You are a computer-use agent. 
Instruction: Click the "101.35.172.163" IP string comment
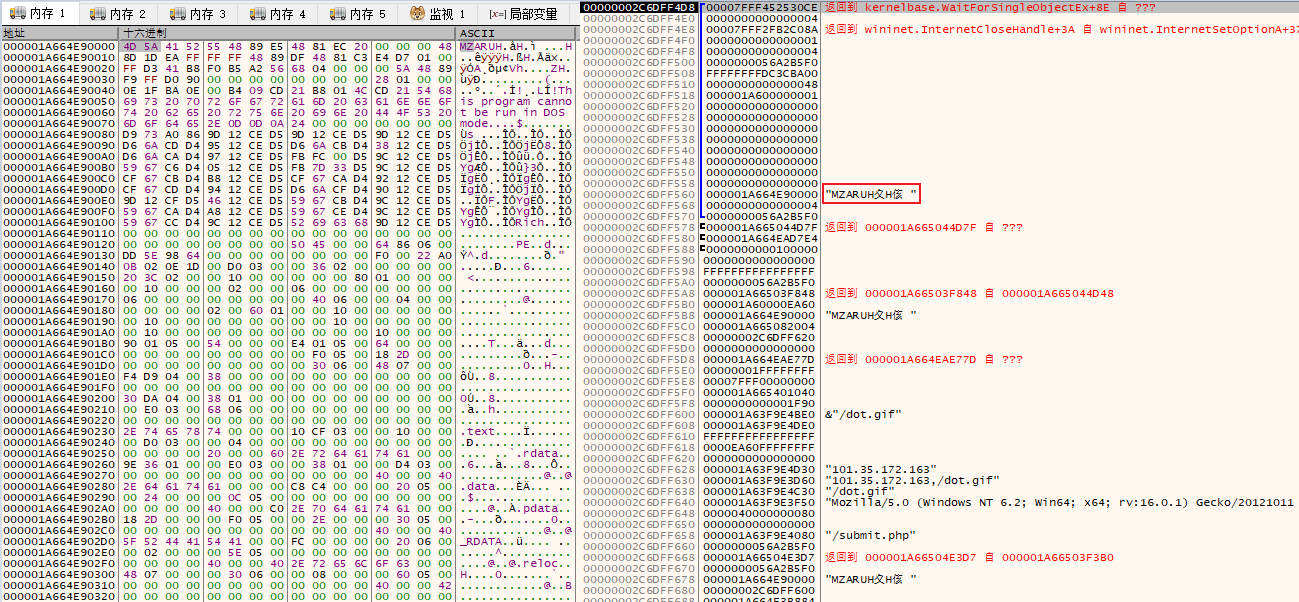[x=881, y=469]
